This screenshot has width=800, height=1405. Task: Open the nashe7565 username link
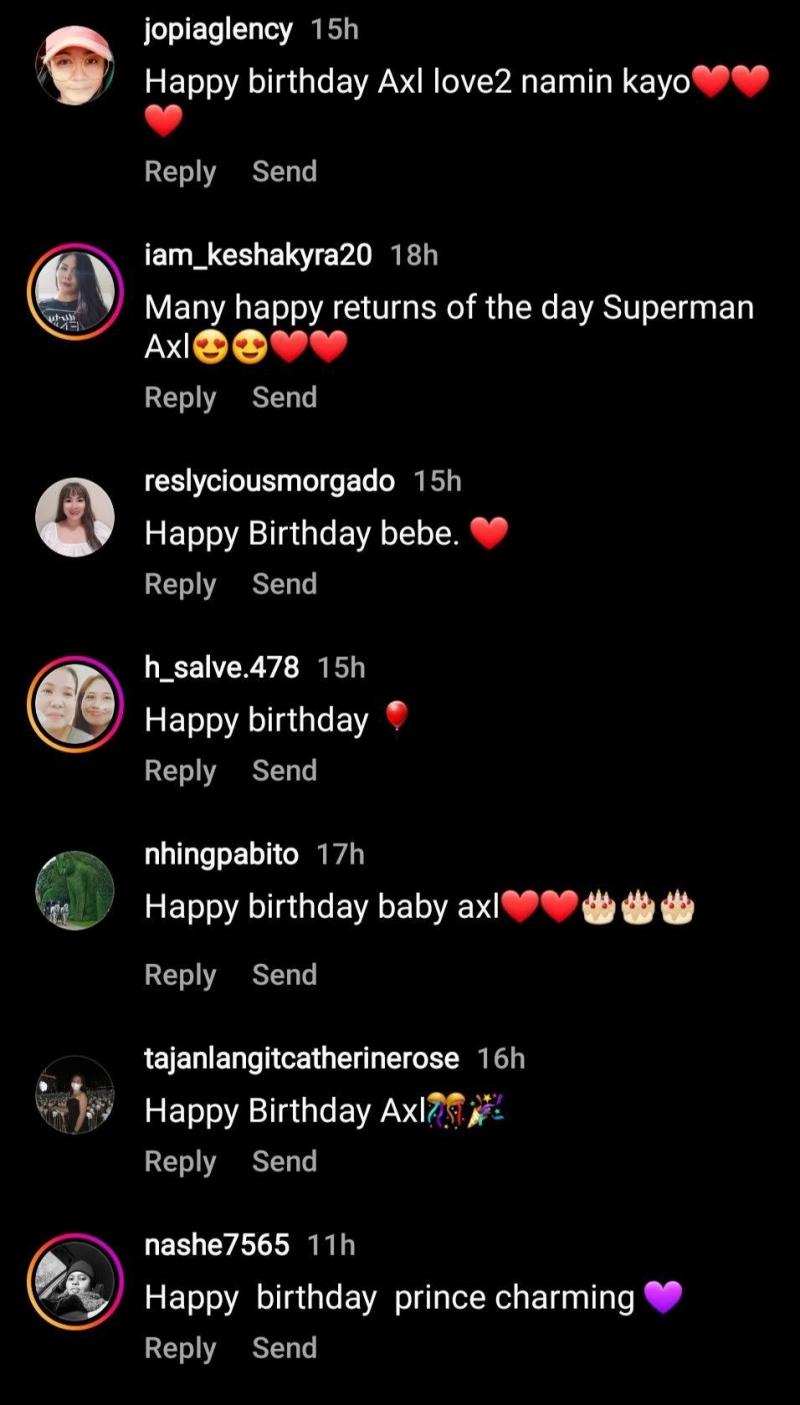tap(217, 1245)
